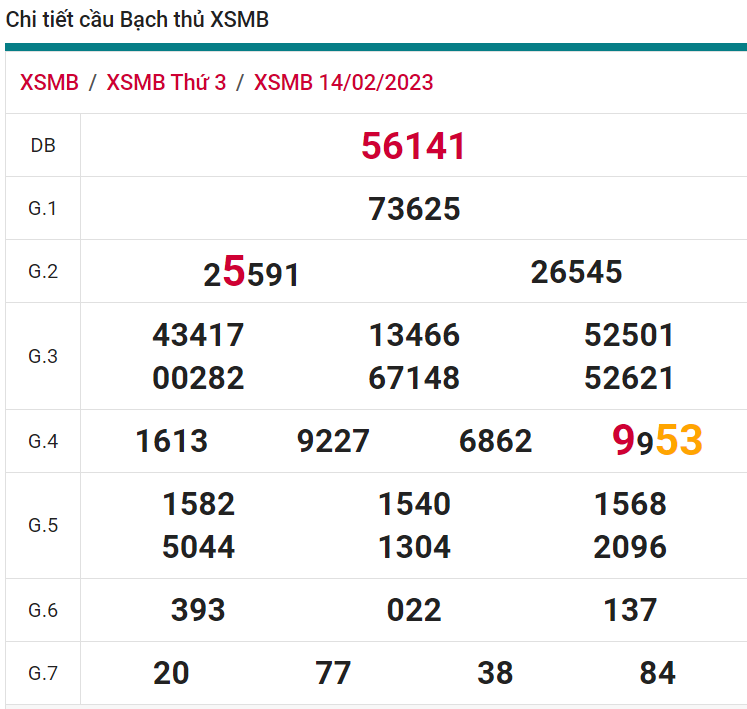Open the XSMB 14/02/2023 breadcrumb link

(x=343, y=82)
